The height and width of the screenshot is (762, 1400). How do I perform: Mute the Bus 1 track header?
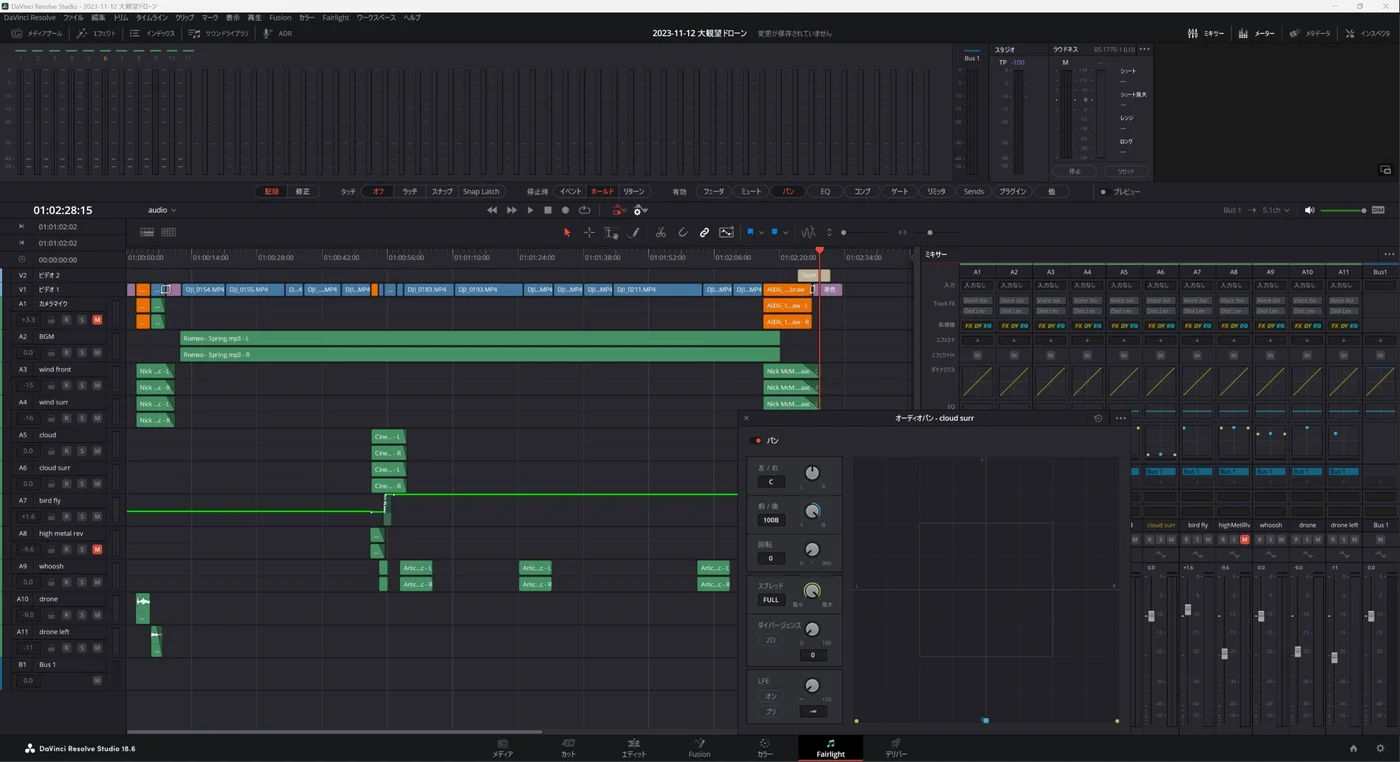point(97,680)
